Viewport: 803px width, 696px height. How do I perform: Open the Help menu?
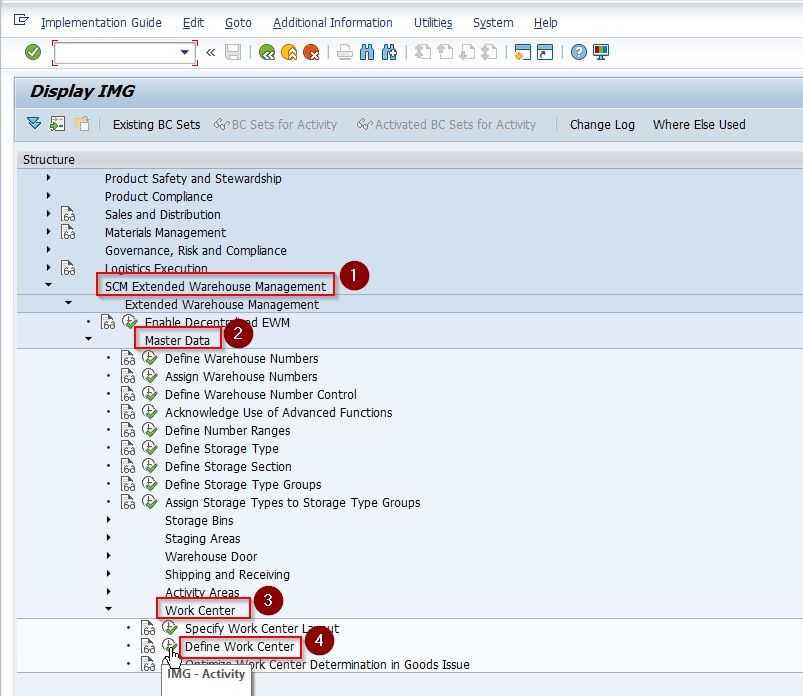tap(545, 23)
